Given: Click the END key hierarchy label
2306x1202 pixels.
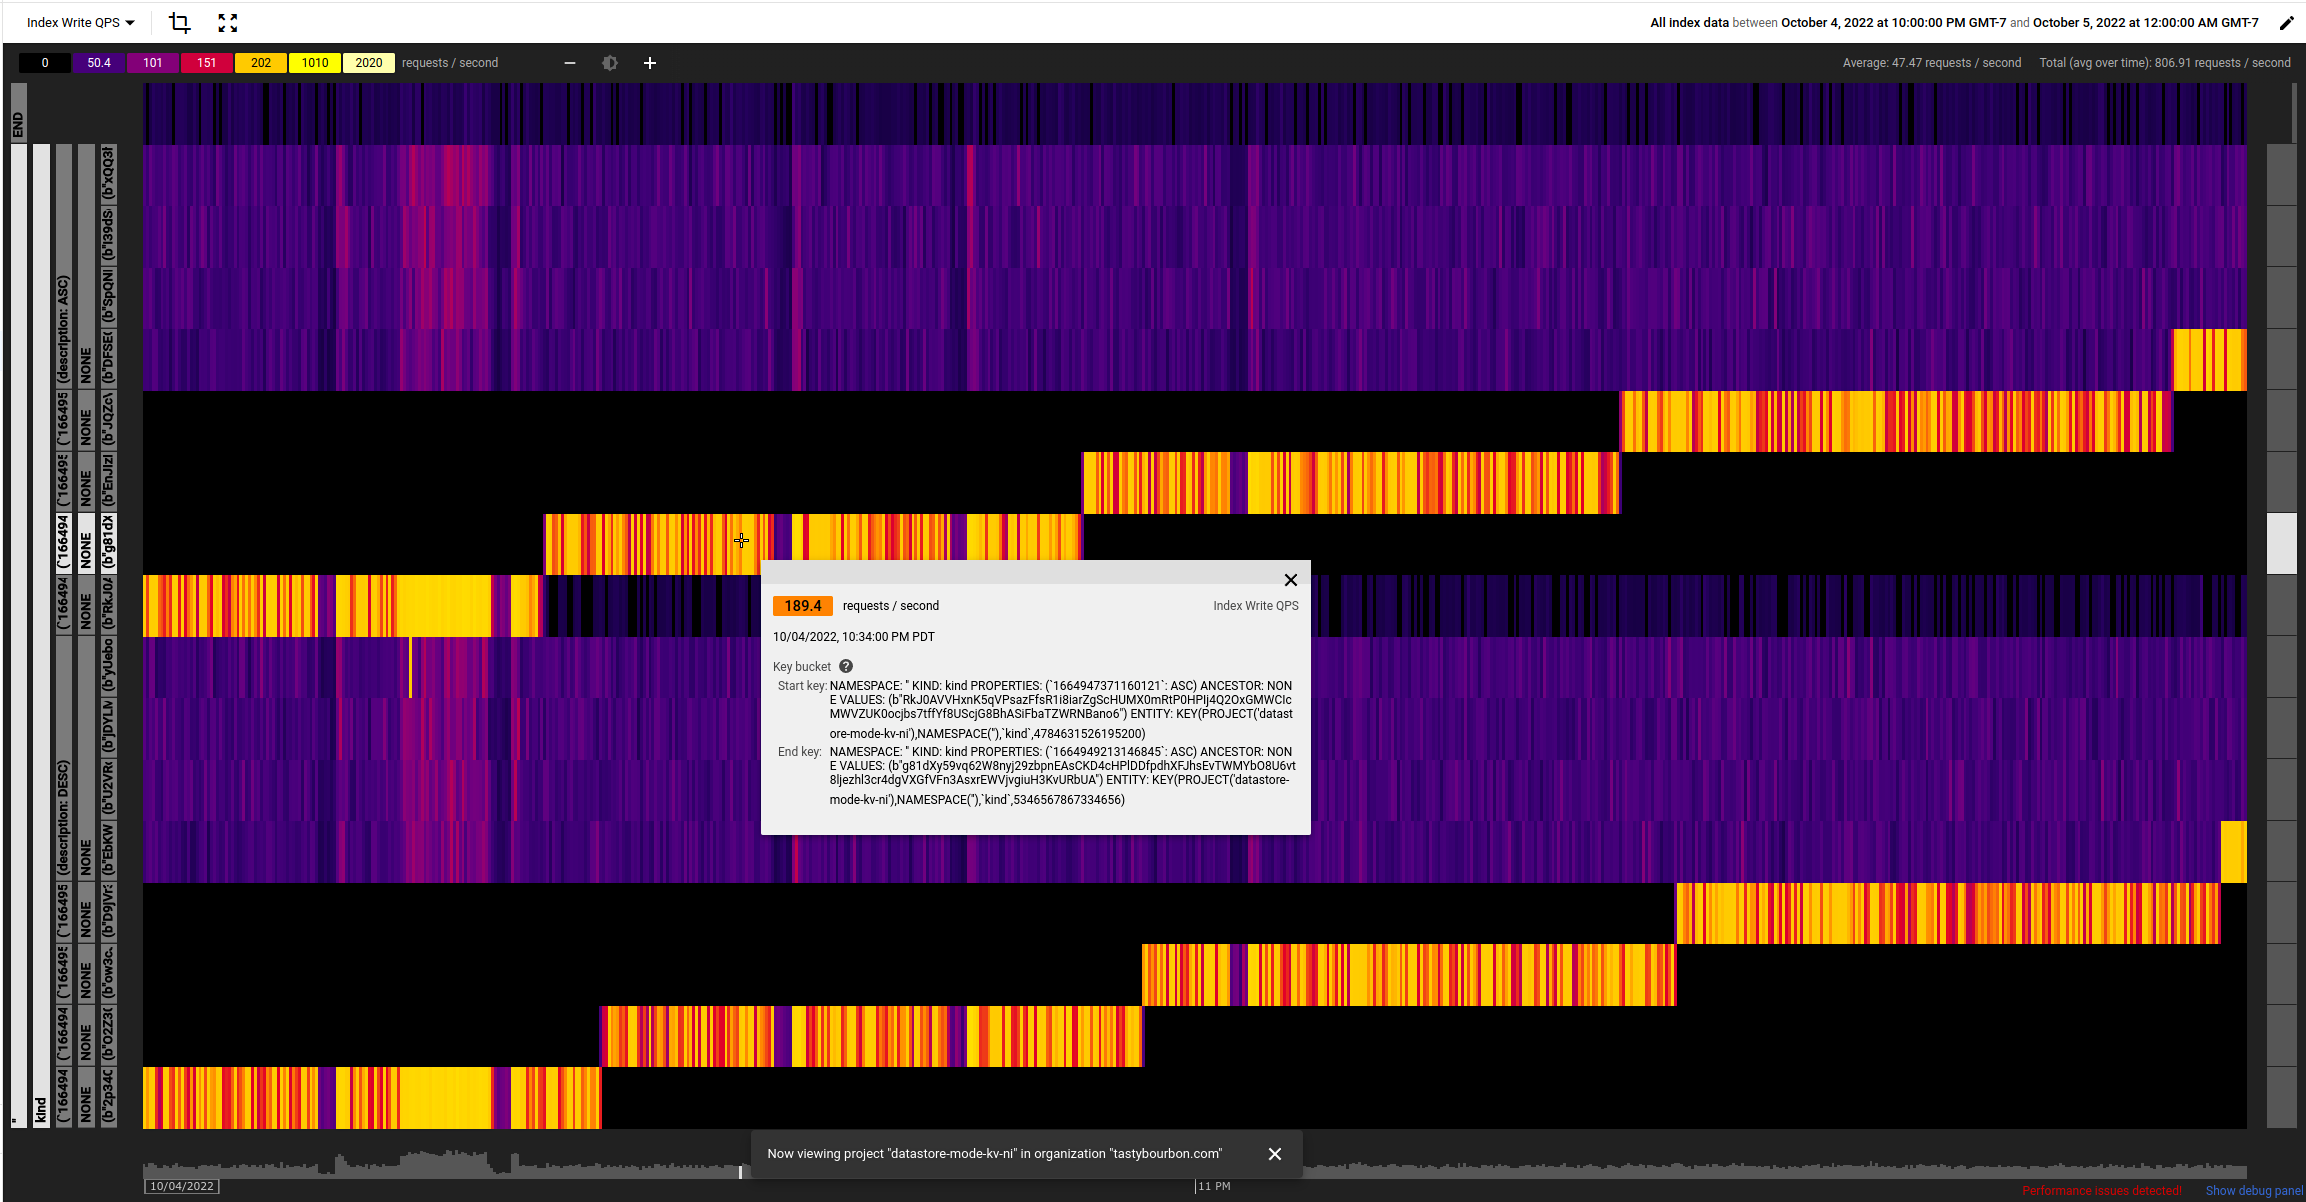Looking at the screenshot, I should [x=18, y=124].
